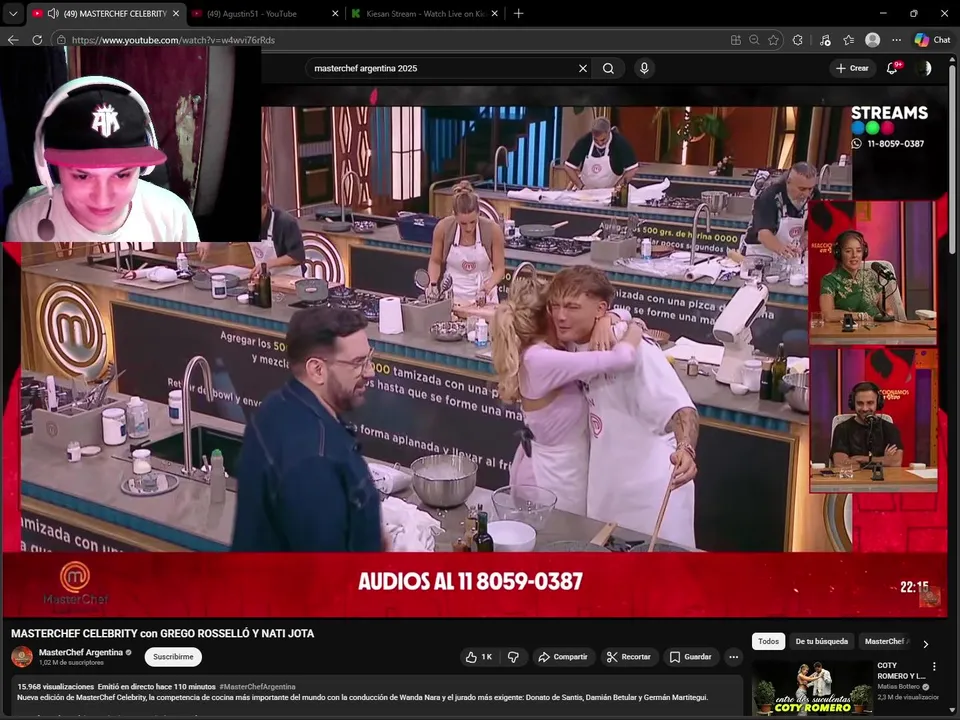Click the MasterChef video player area
The width and height of the screenshot is (960, 720).
tap(475, 351)
